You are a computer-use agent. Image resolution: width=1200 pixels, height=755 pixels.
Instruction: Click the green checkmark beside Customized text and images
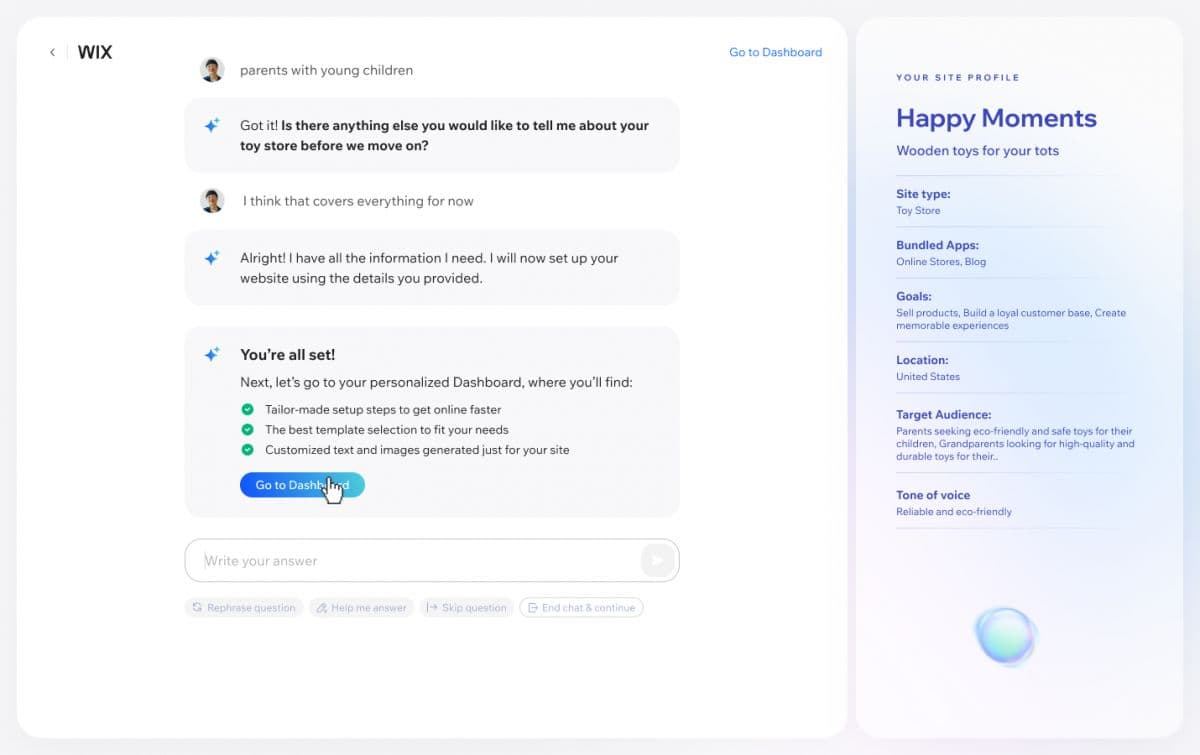pos(246,449)
